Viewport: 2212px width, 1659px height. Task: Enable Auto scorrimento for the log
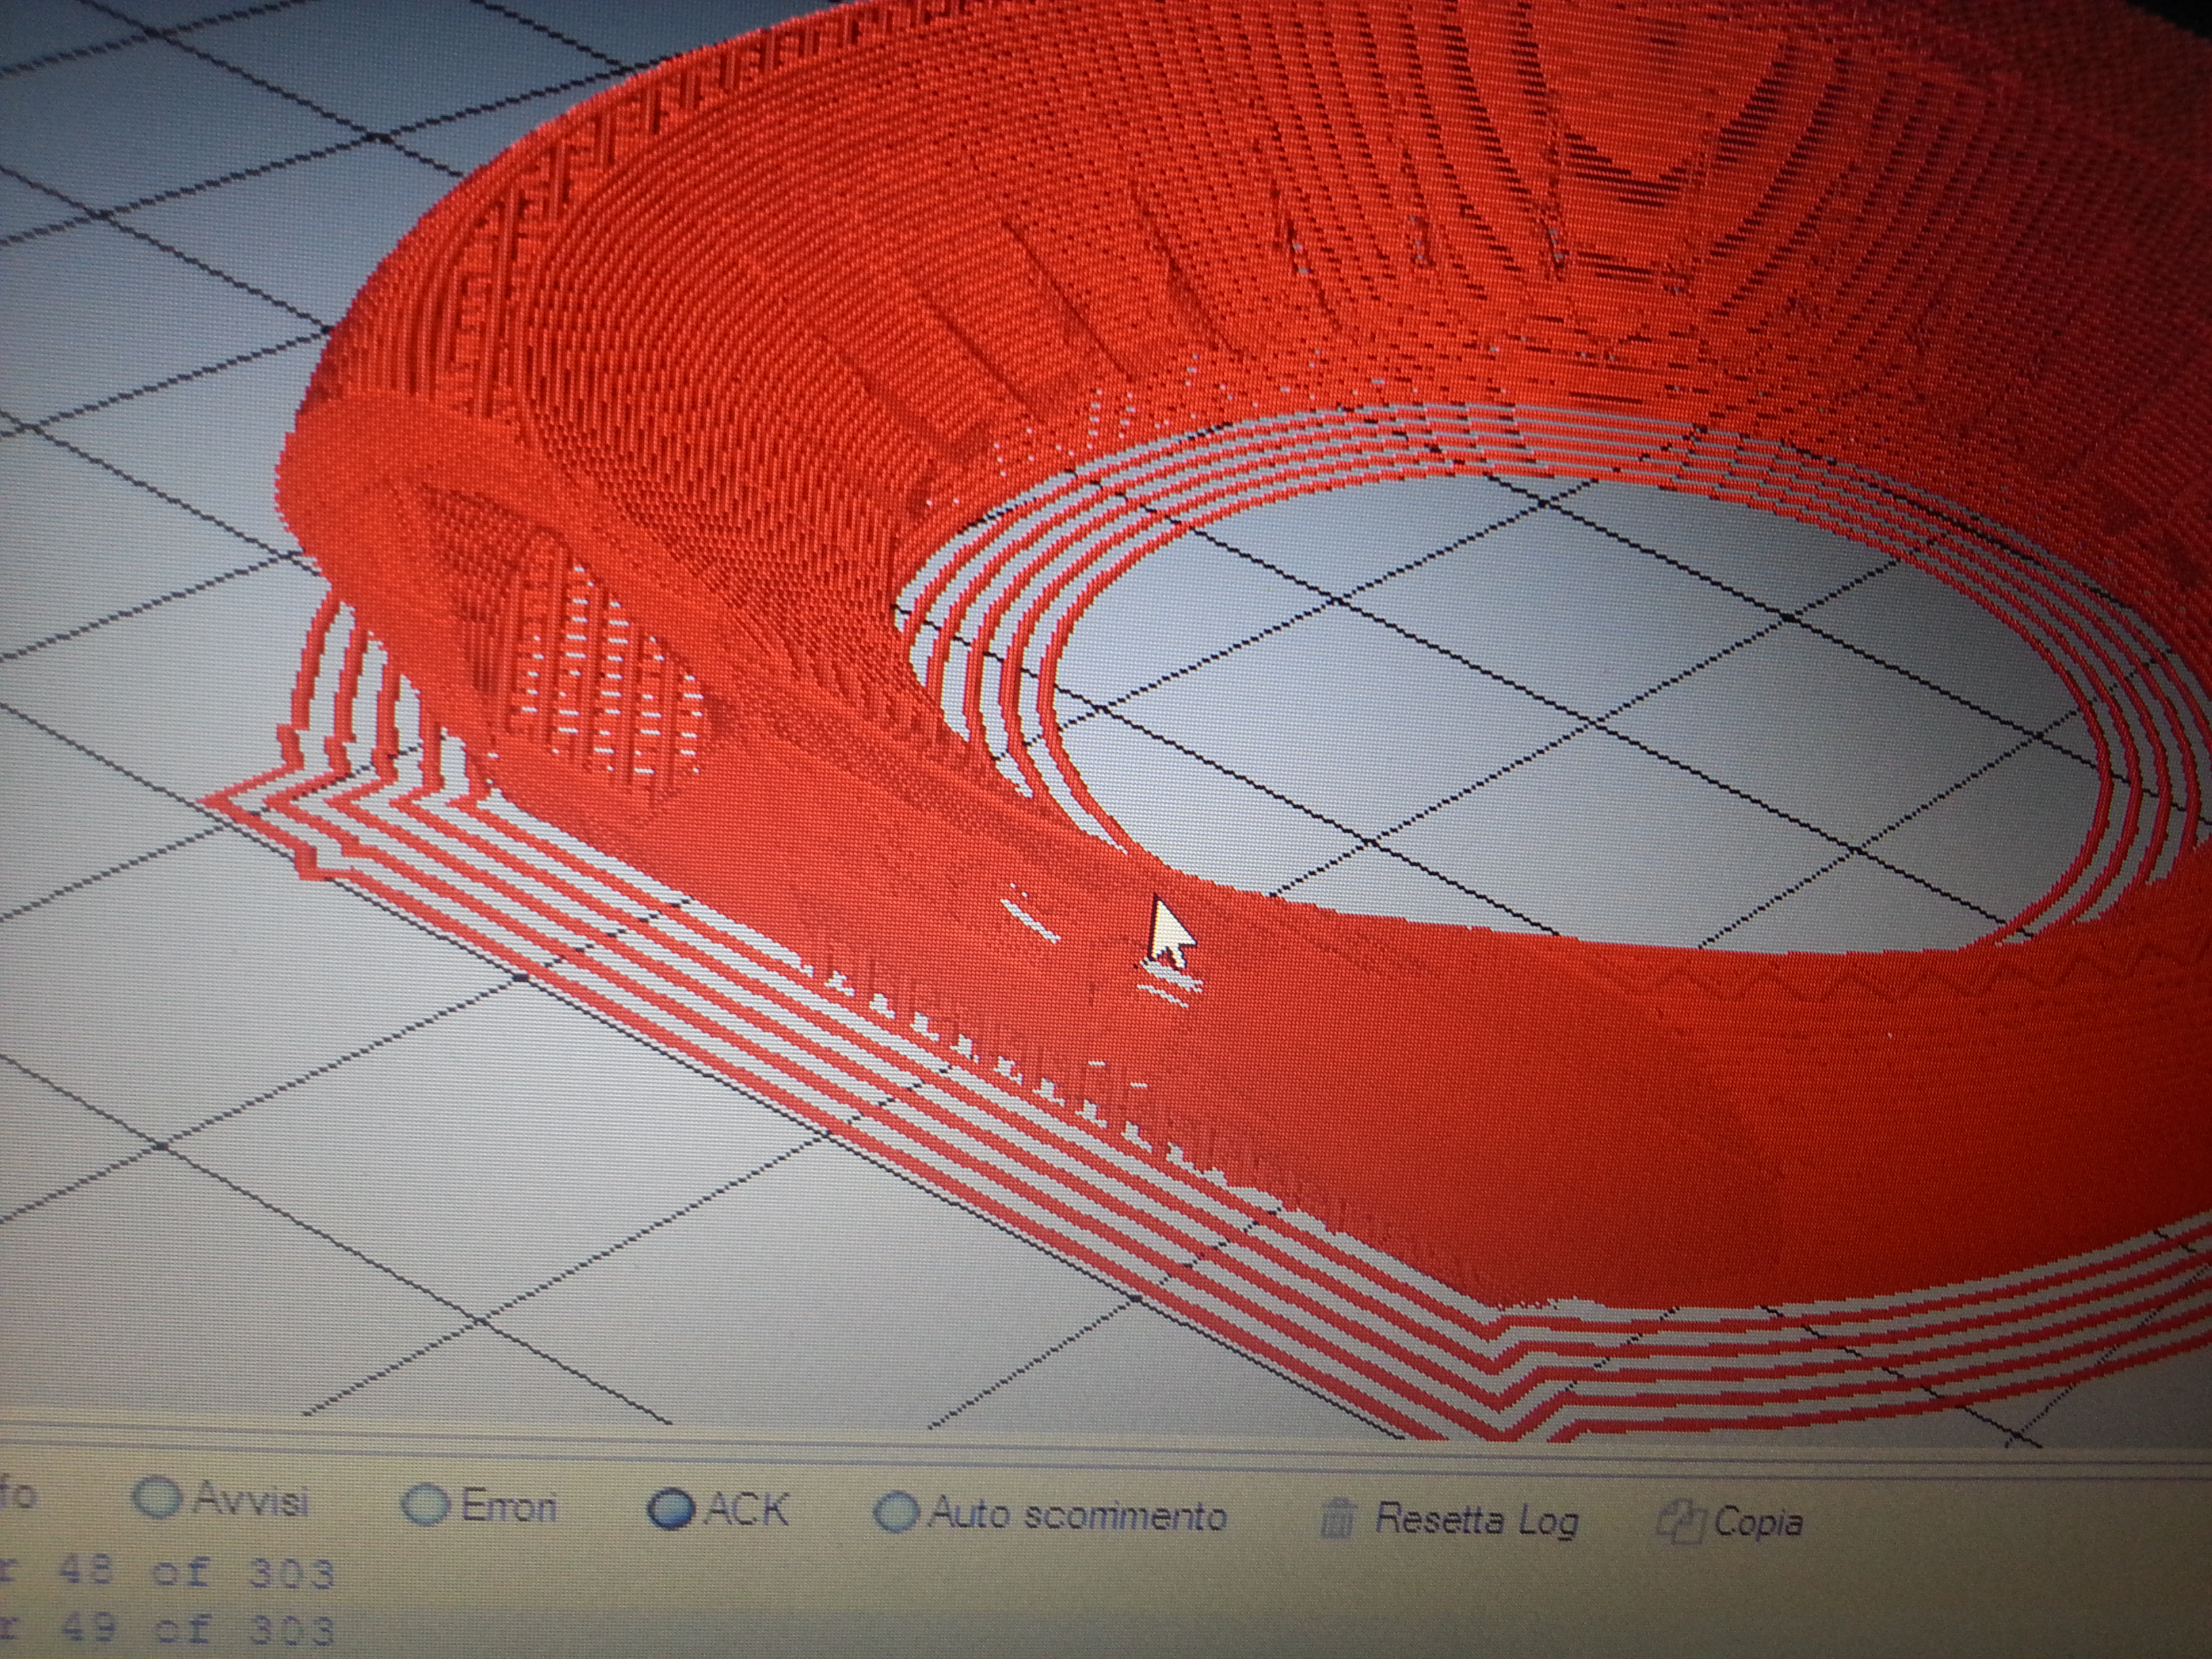1050,1514
